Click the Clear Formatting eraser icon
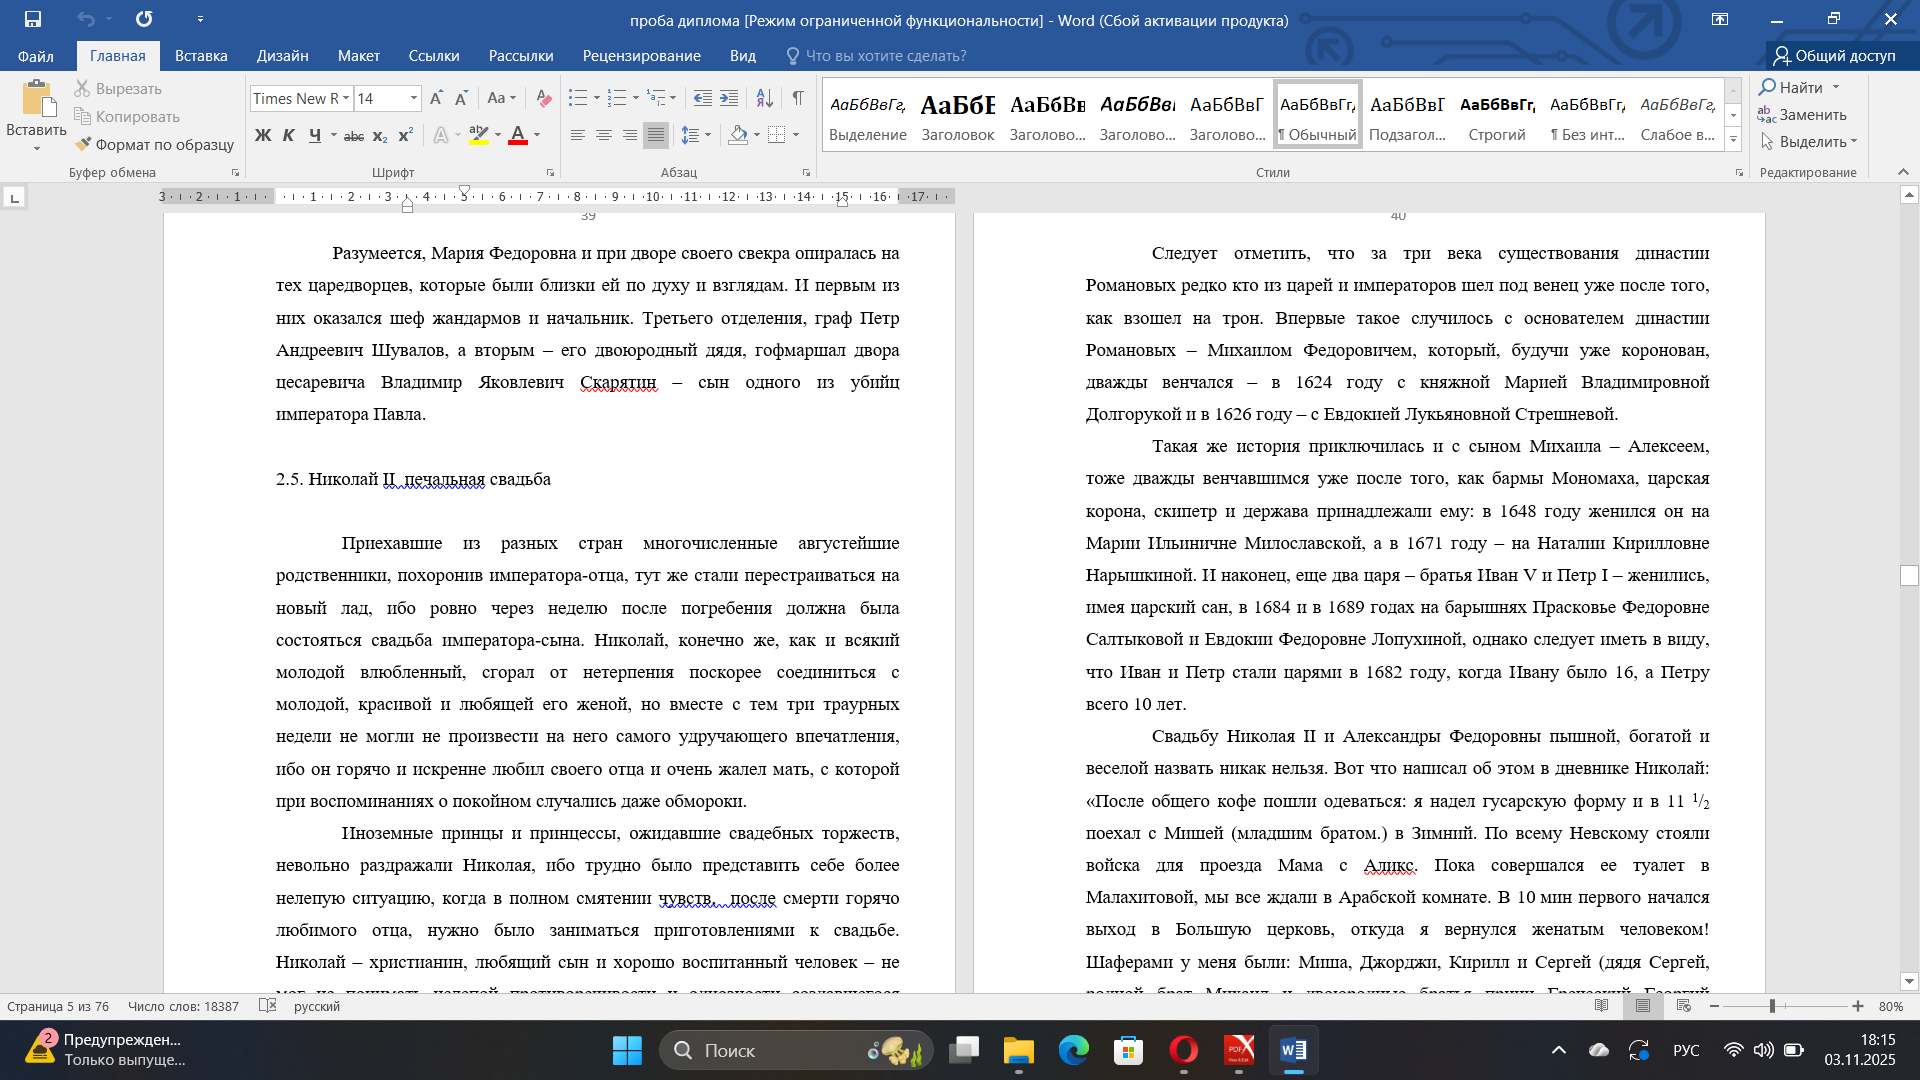The image size is (1920, 1080). pyautogui.click(x=544, y=98)
